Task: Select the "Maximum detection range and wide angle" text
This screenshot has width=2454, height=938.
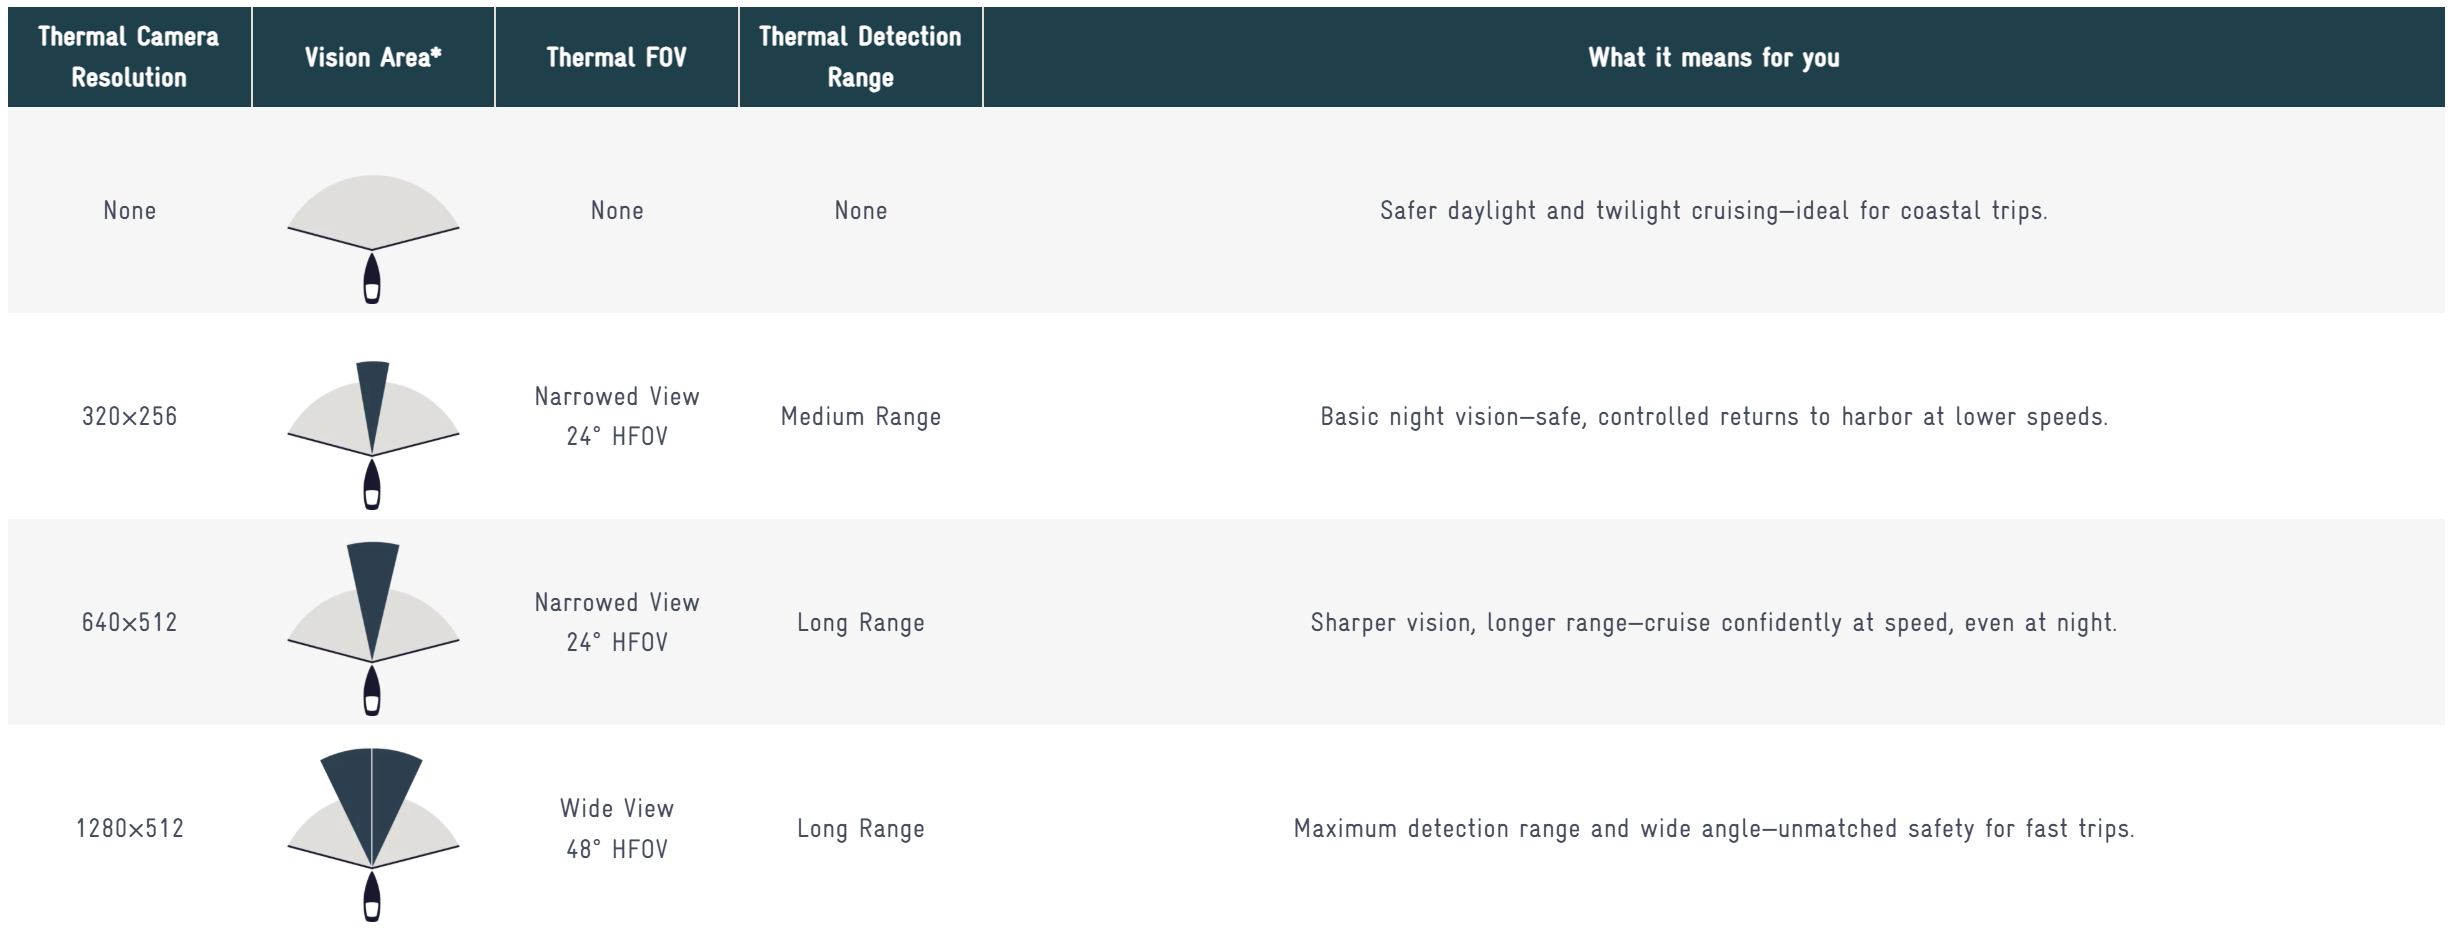Action: (x=1713, y=828)
